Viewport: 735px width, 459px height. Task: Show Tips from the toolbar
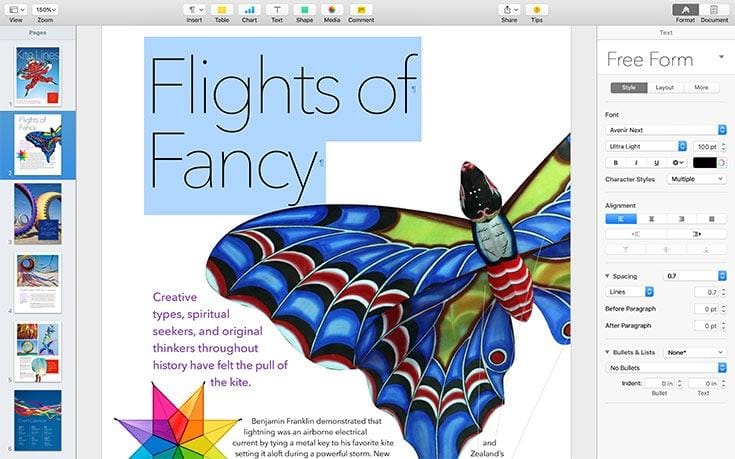coord(537,10)
